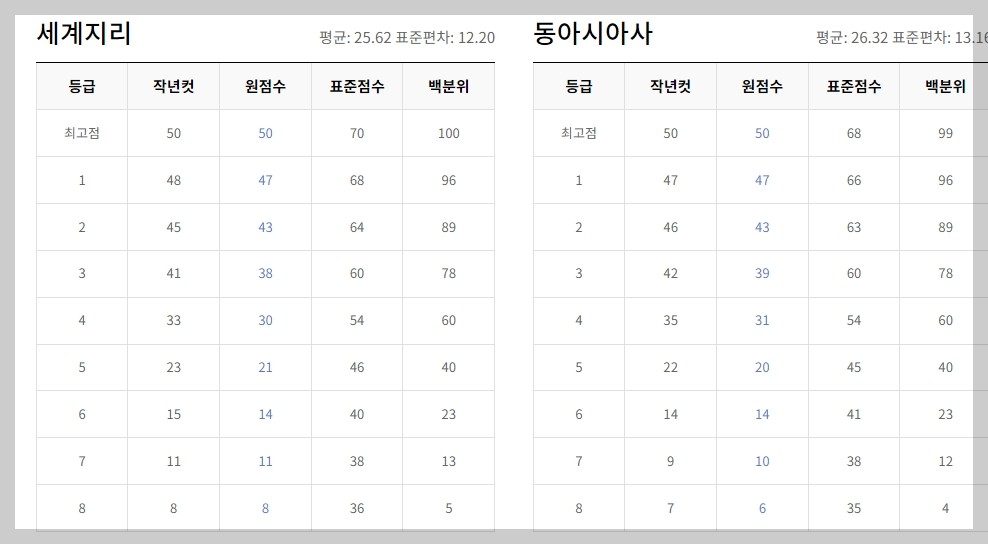Click 백분위 4 in 동아시아사 grade 8 row
Image resolution: width=988 pixels, height=544 pixels.
945,509
